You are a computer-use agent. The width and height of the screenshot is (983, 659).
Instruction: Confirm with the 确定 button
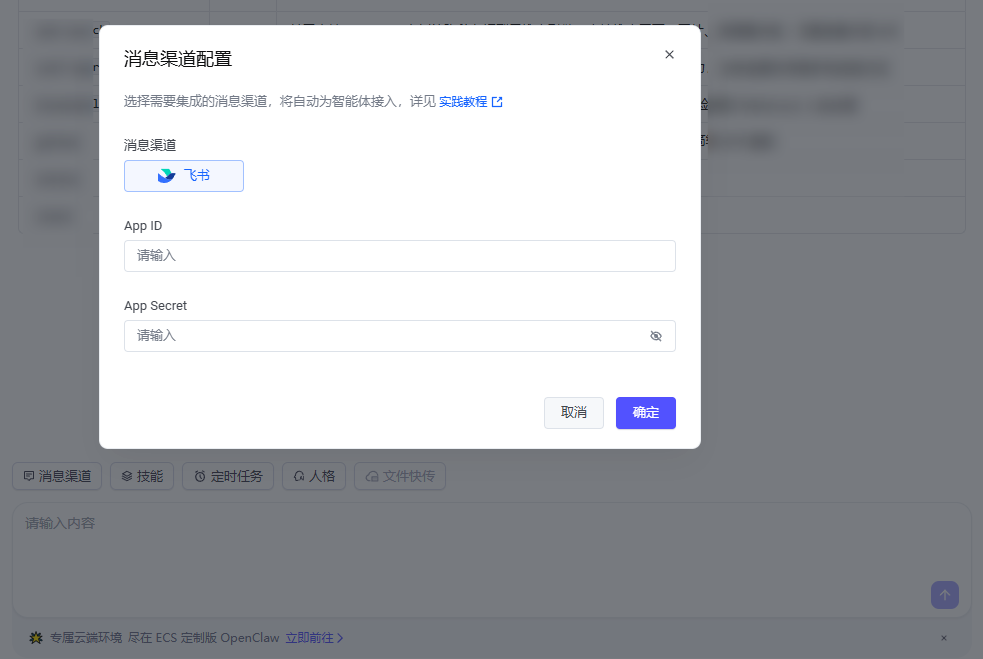[645, 413]
